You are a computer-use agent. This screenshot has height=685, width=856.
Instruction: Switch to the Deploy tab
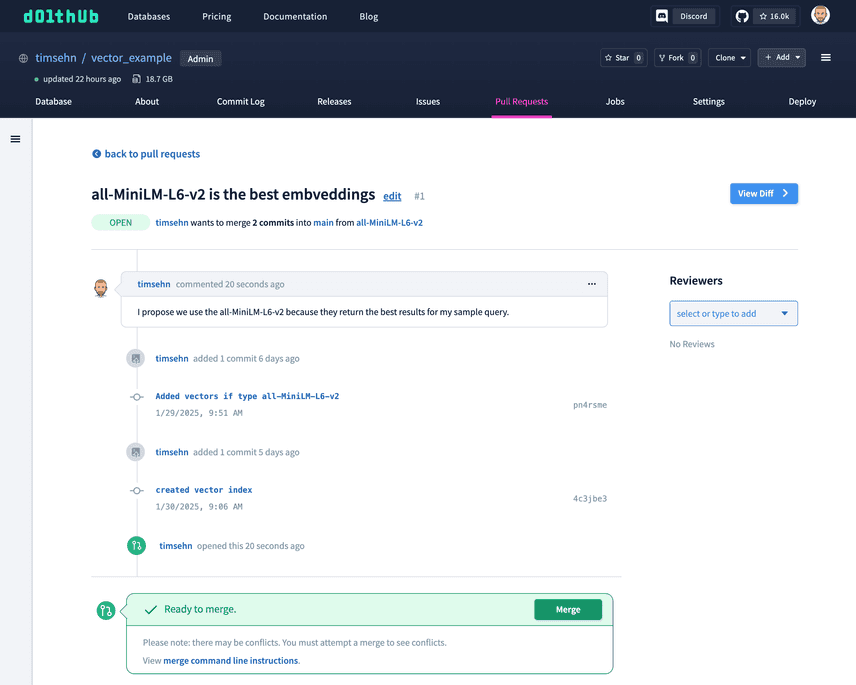coord(802,102)
